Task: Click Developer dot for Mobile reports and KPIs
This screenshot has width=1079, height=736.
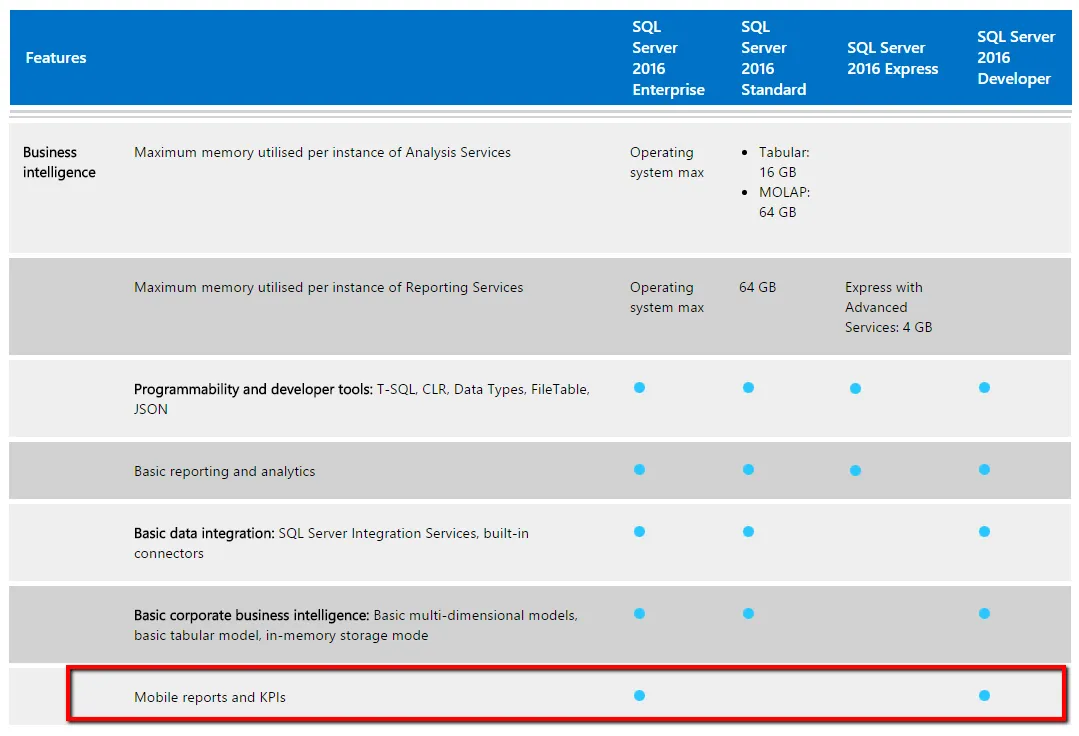Action: (x=984, y=695)
